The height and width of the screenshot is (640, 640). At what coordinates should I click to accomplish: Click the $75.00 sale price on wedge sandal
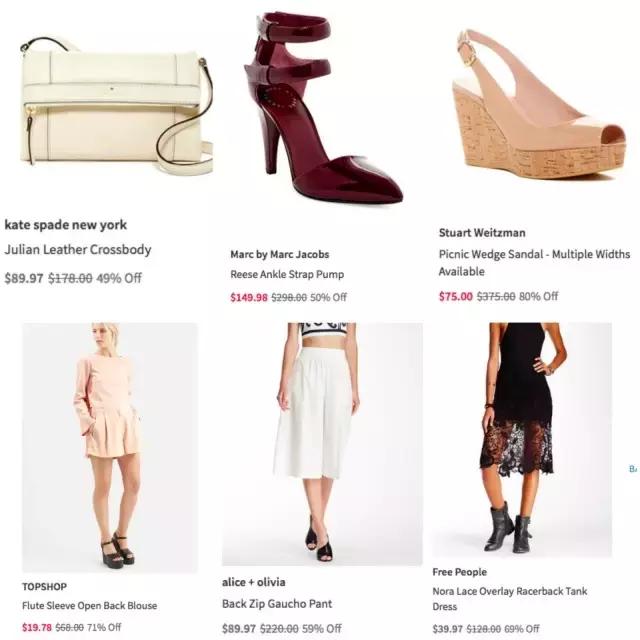tap(456, 296)
